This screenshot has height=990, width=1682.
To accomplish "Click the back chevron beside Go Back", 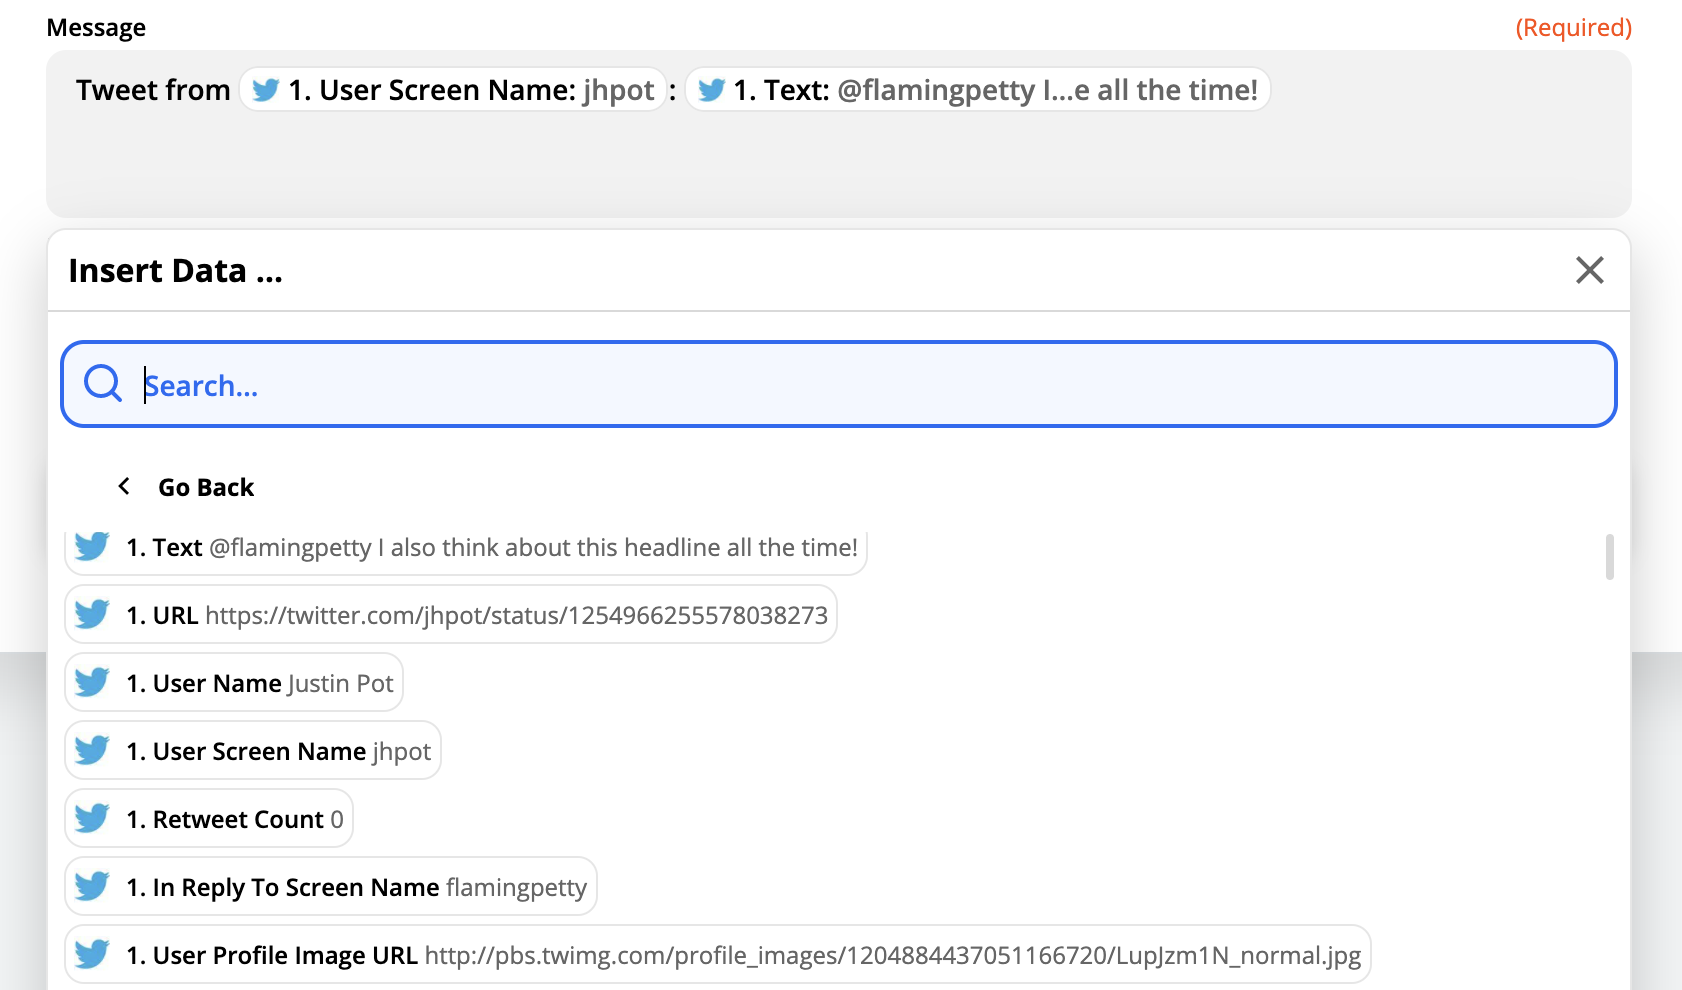I will coord(124,486).
